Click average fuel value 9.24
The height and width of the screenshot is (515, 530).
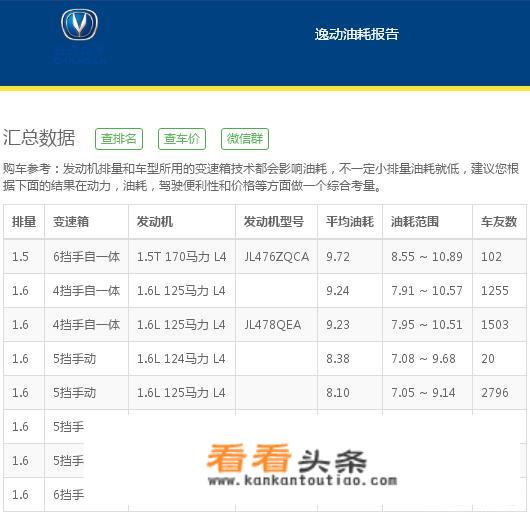(338, 291)
